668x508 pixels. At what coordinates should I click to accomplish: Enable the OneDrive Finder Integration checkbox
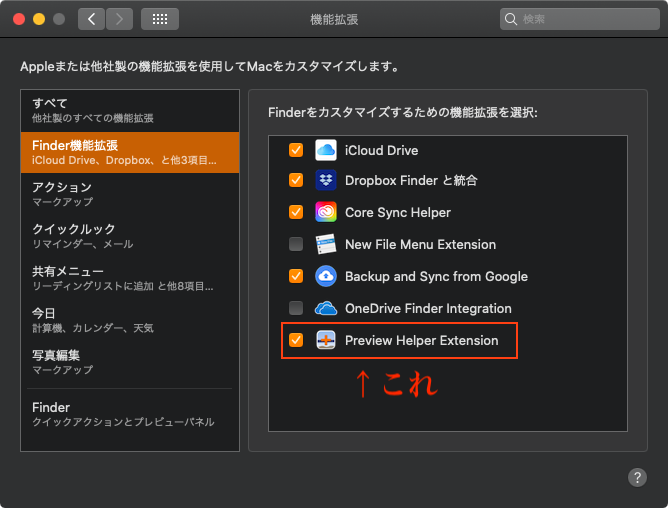(x=296, y=308)
